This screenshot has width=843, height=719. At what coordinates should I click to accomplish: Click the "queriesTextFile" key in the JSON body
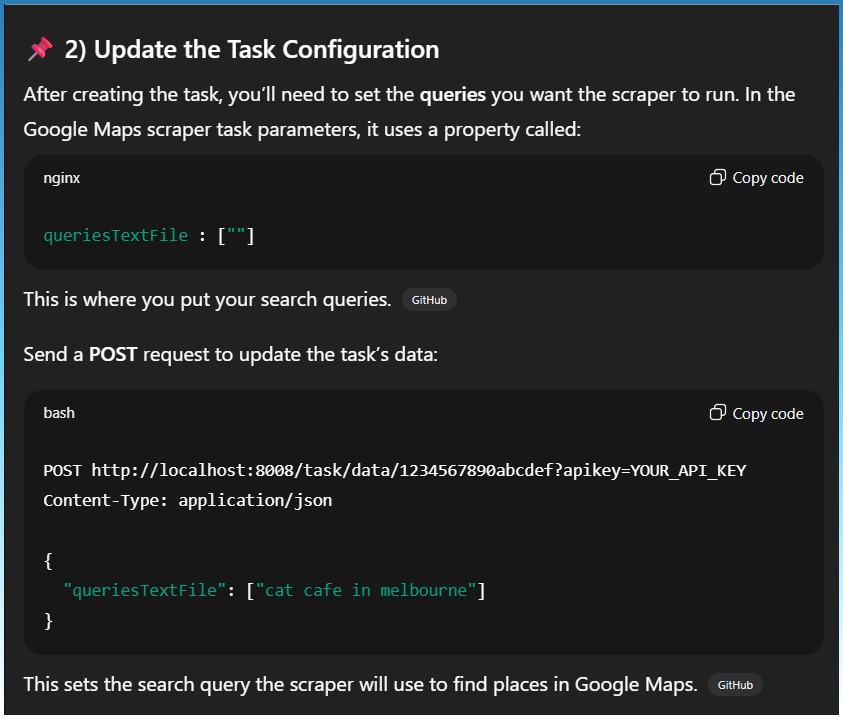click(x=148, y=590)
